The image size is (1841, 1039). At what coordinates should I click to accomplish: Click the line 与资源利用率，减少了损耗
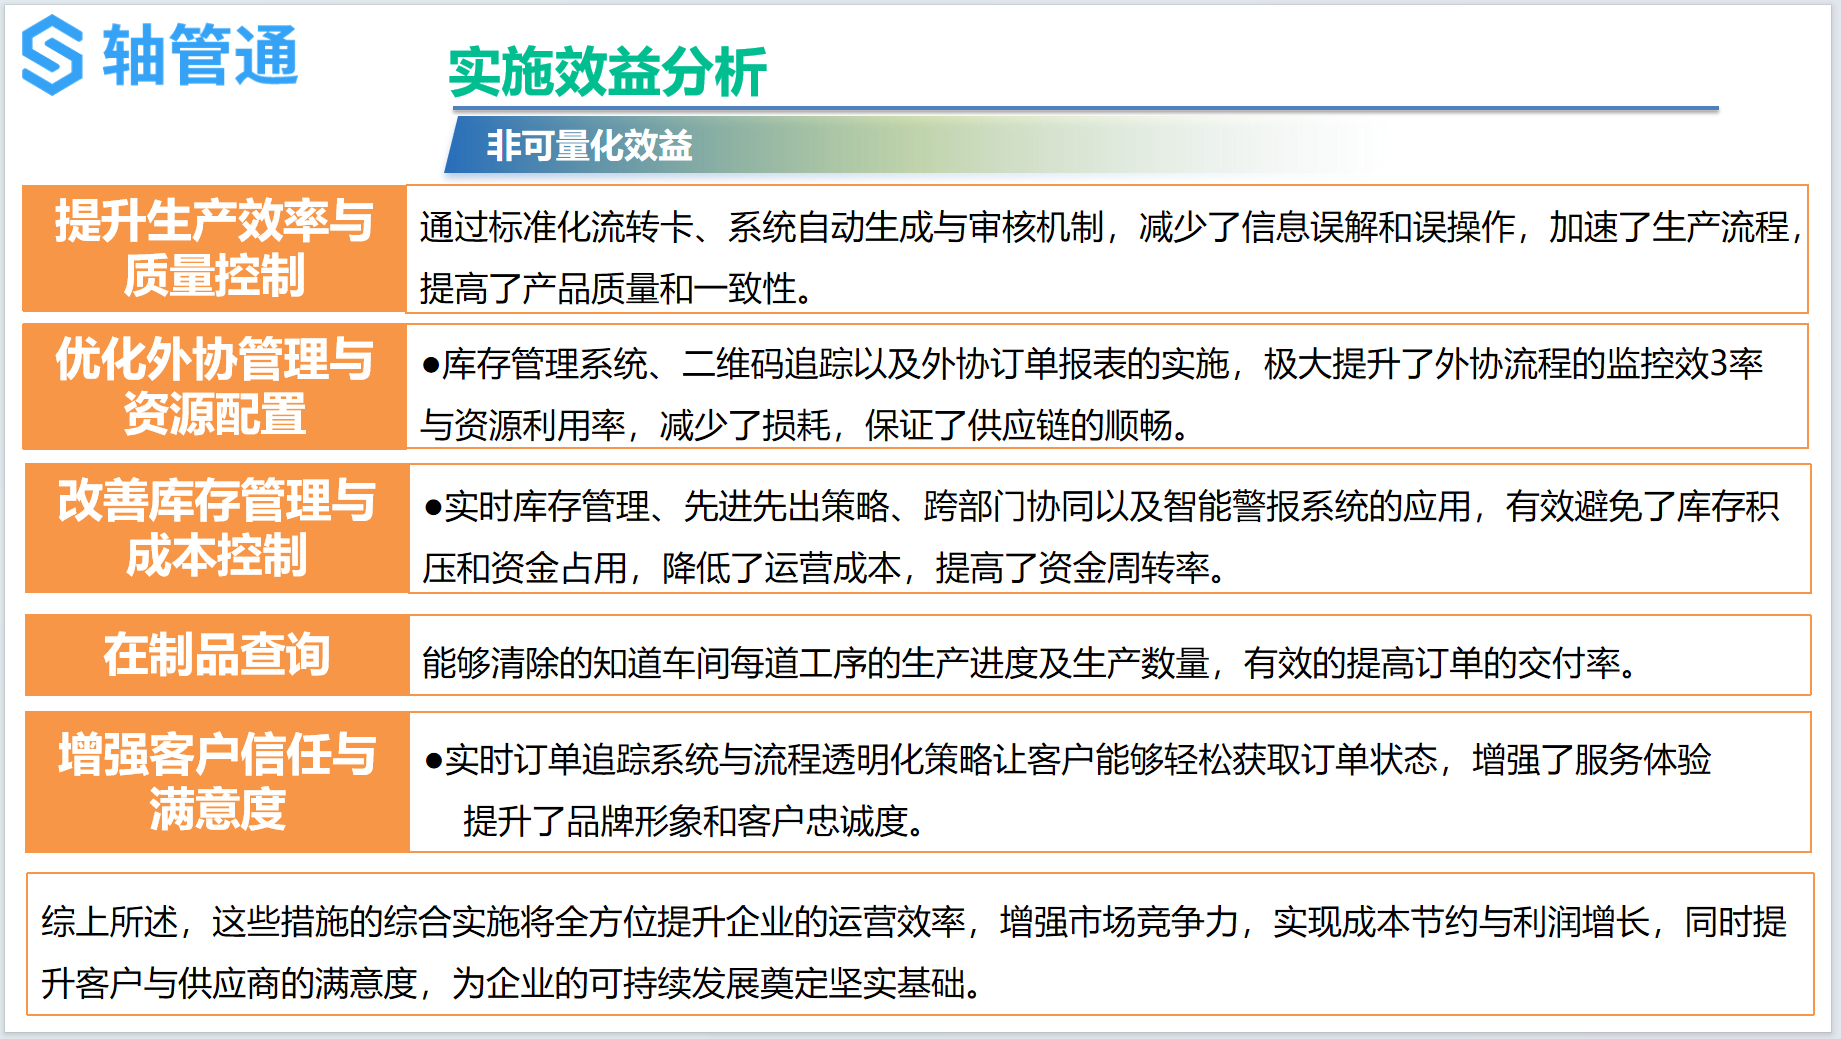point(806,425)
